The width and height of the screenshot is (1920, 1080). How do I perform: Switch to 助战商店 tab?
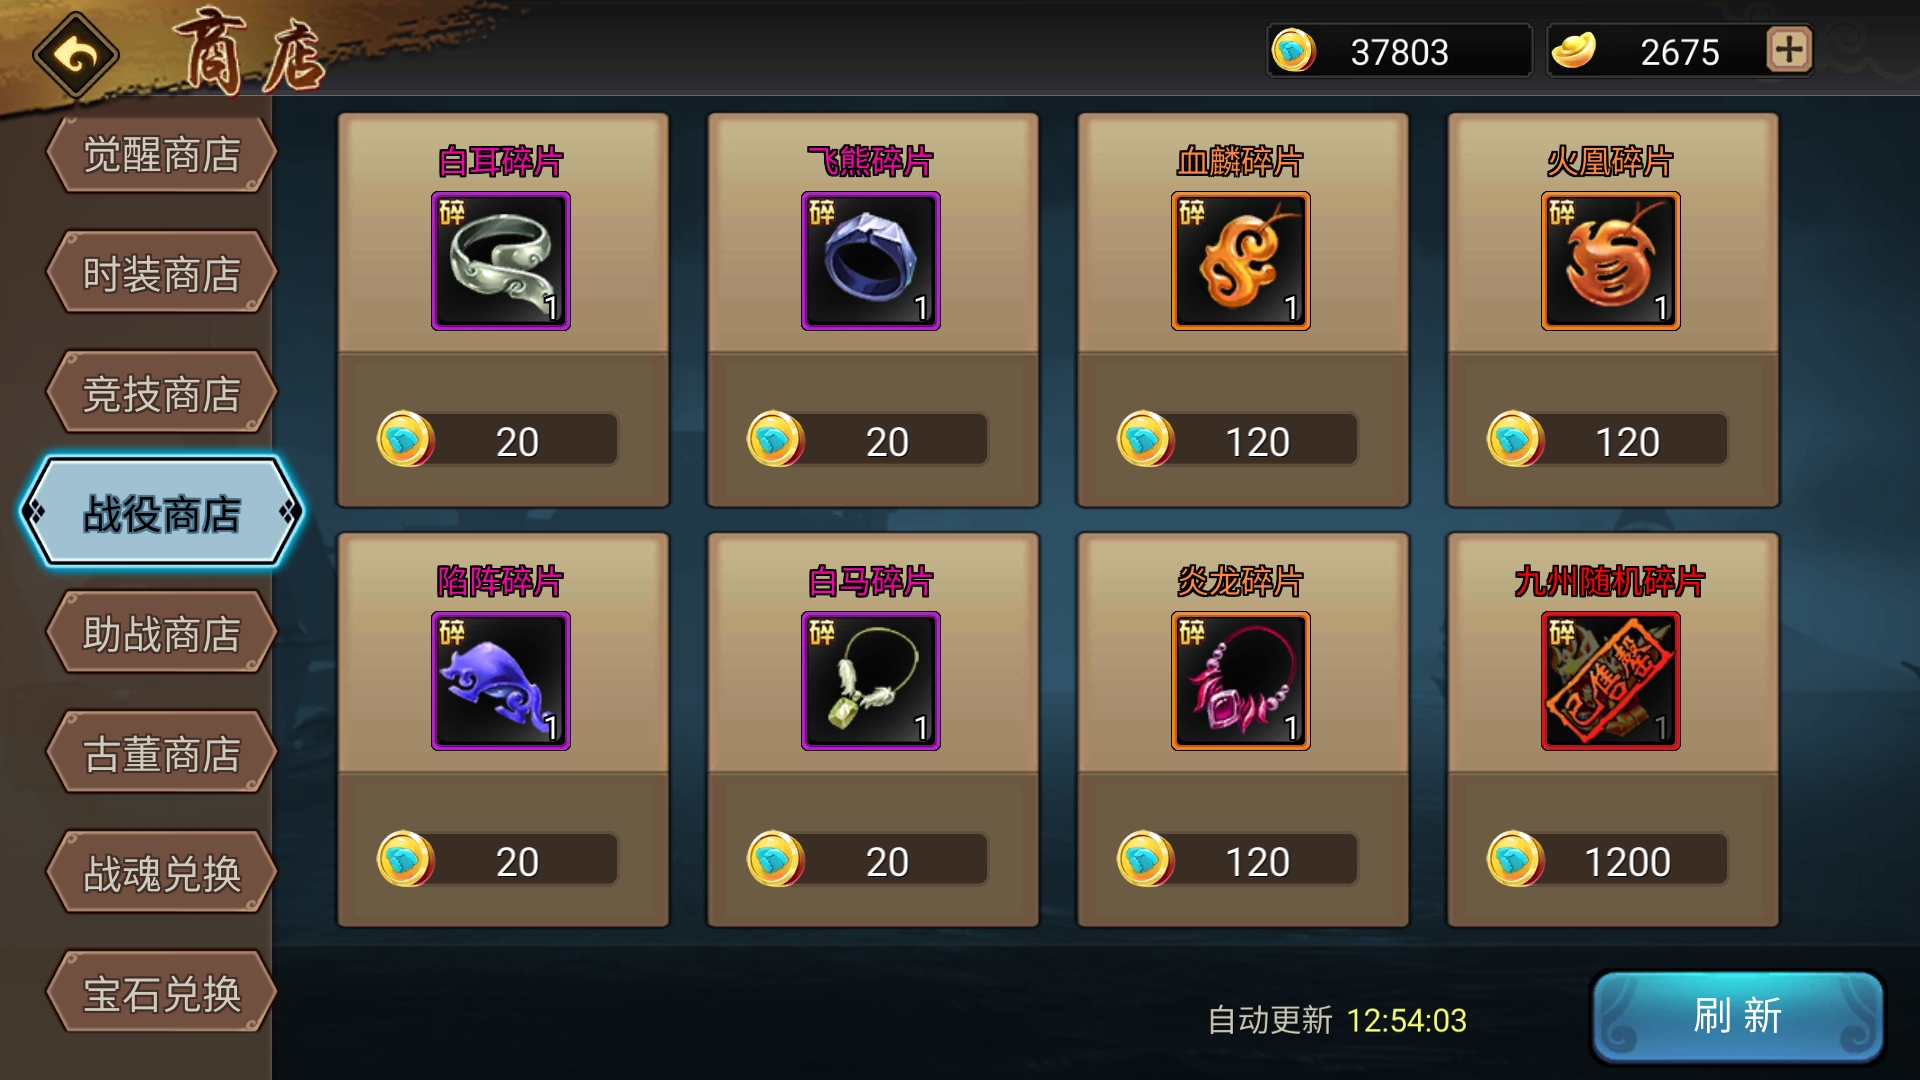coord(161,633)
